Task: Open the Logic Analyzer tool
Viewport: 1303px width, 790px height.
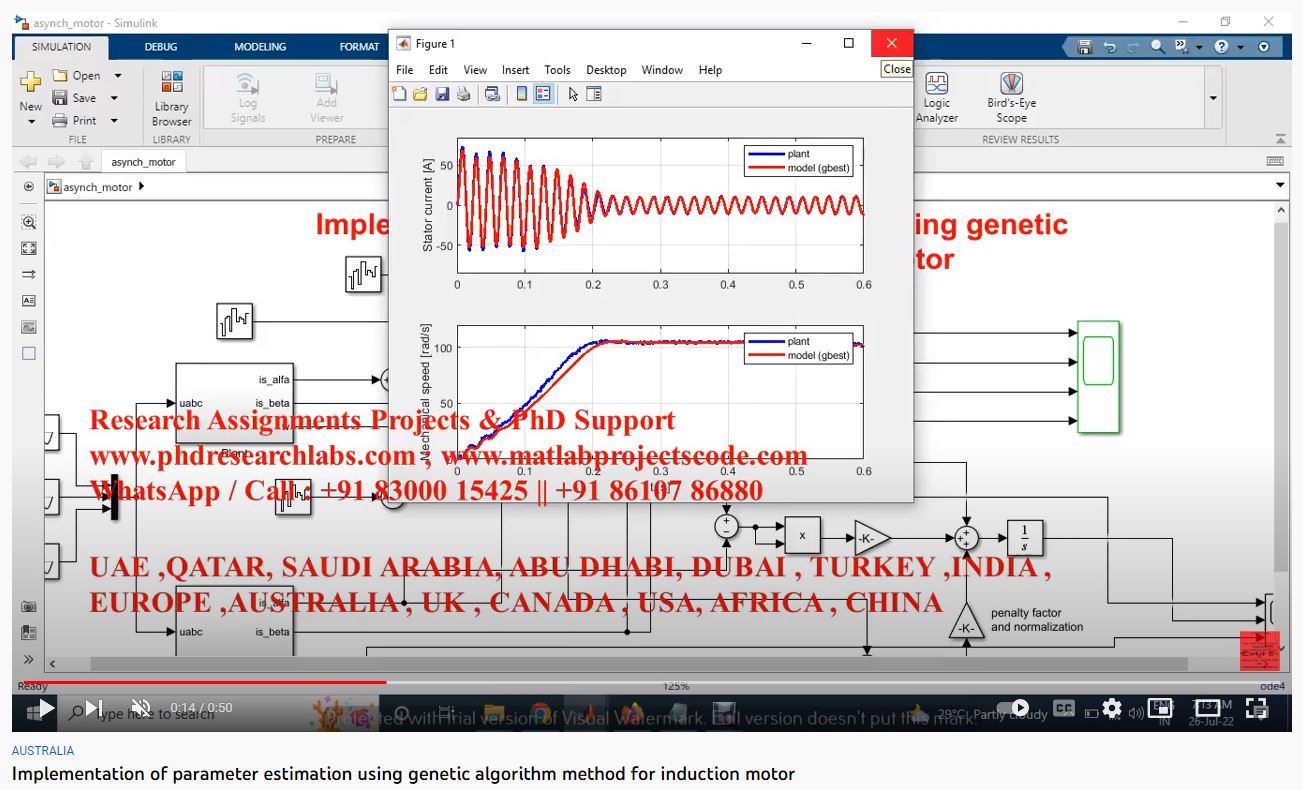Action: [x=937, y=98]
